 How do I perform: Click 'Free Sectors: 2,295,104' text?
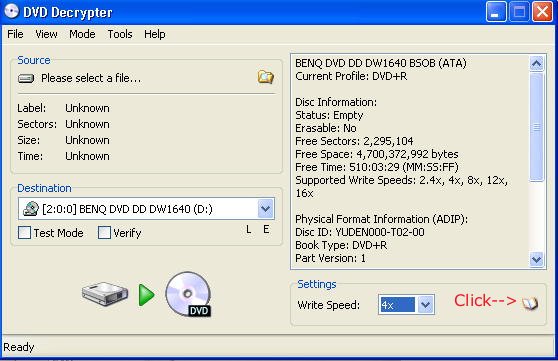click(354, 141)
